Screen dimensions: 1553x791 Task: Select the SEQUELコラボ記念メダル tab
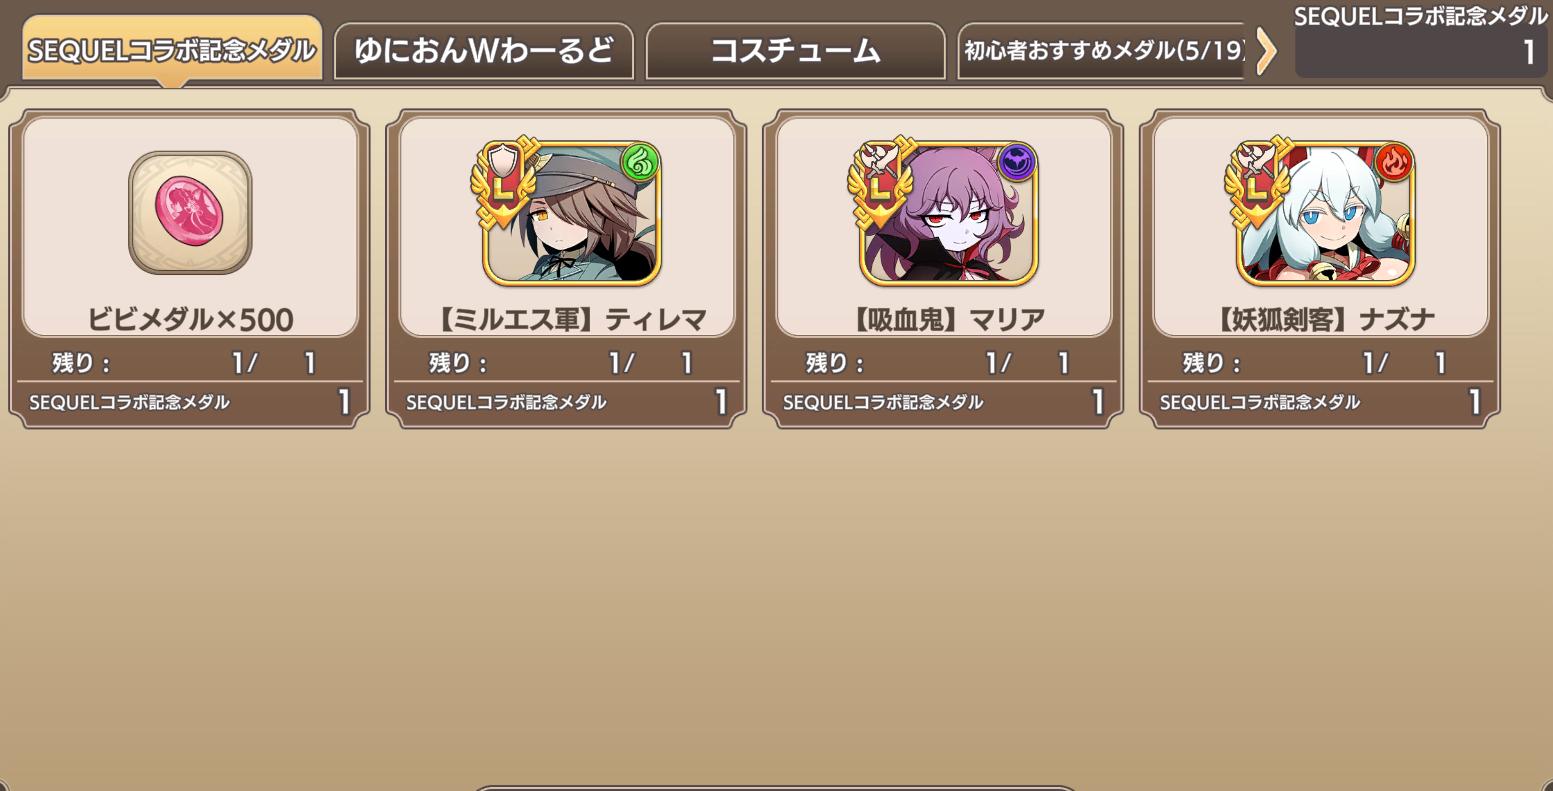pos(172,50)
